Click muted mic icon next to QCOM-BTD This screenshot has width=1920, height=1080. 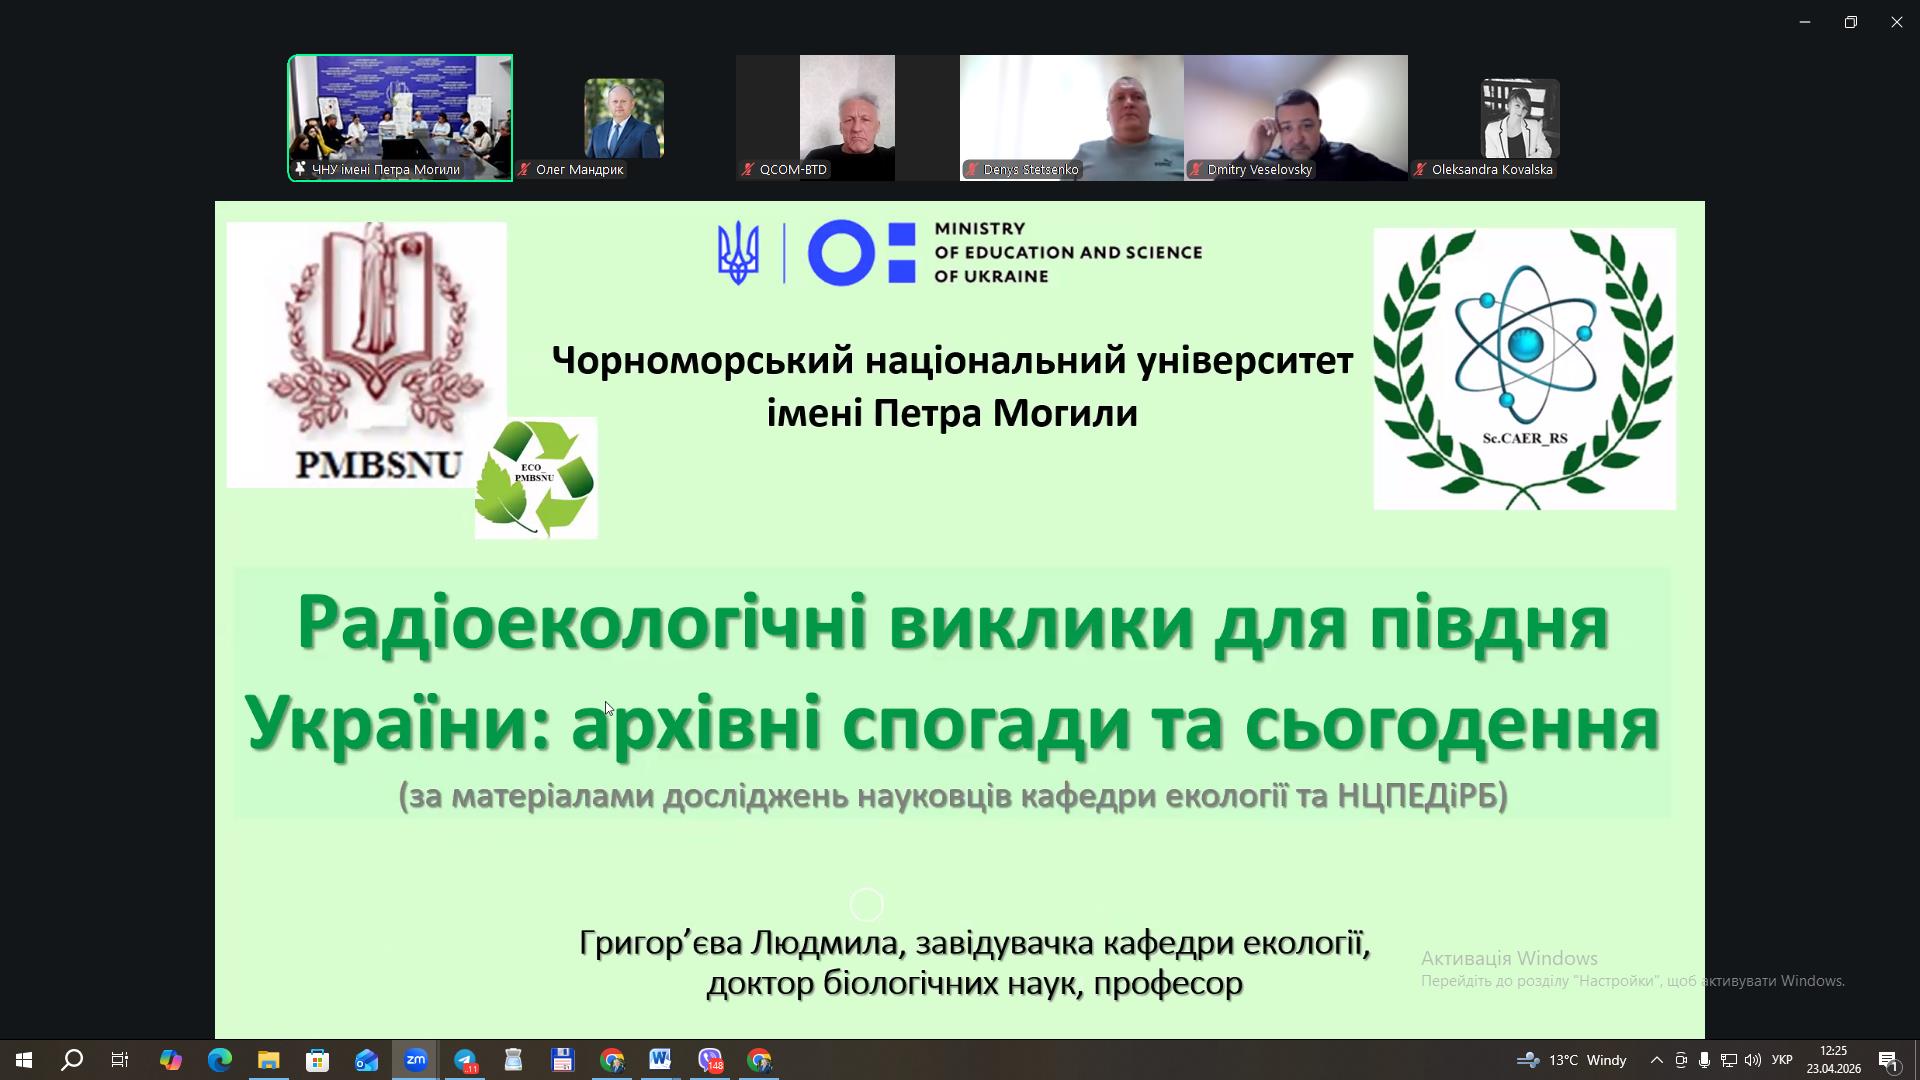tap(747, 170)
